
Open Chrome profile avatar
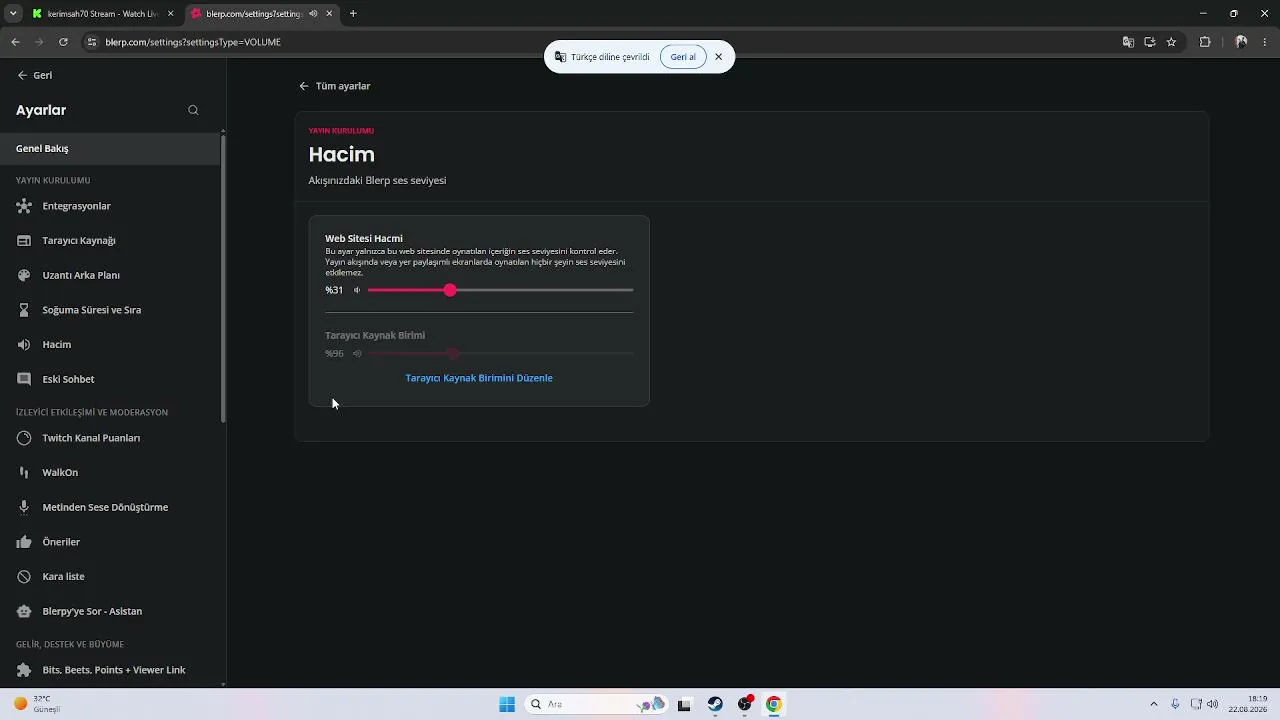[x=1241, y=42]
